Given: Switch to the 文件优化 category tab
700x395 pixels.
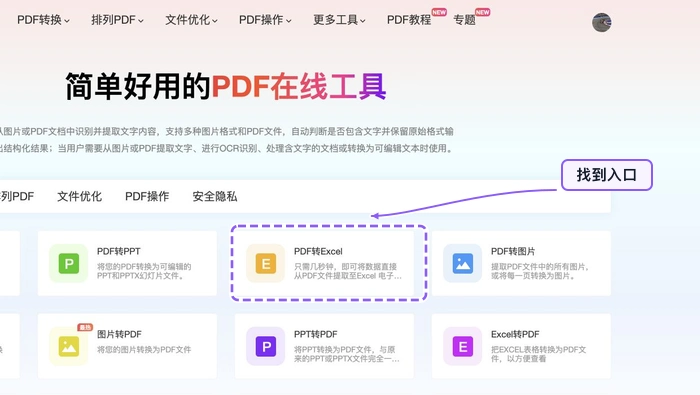Looking at the screenshot, I should tap(79, 196).
